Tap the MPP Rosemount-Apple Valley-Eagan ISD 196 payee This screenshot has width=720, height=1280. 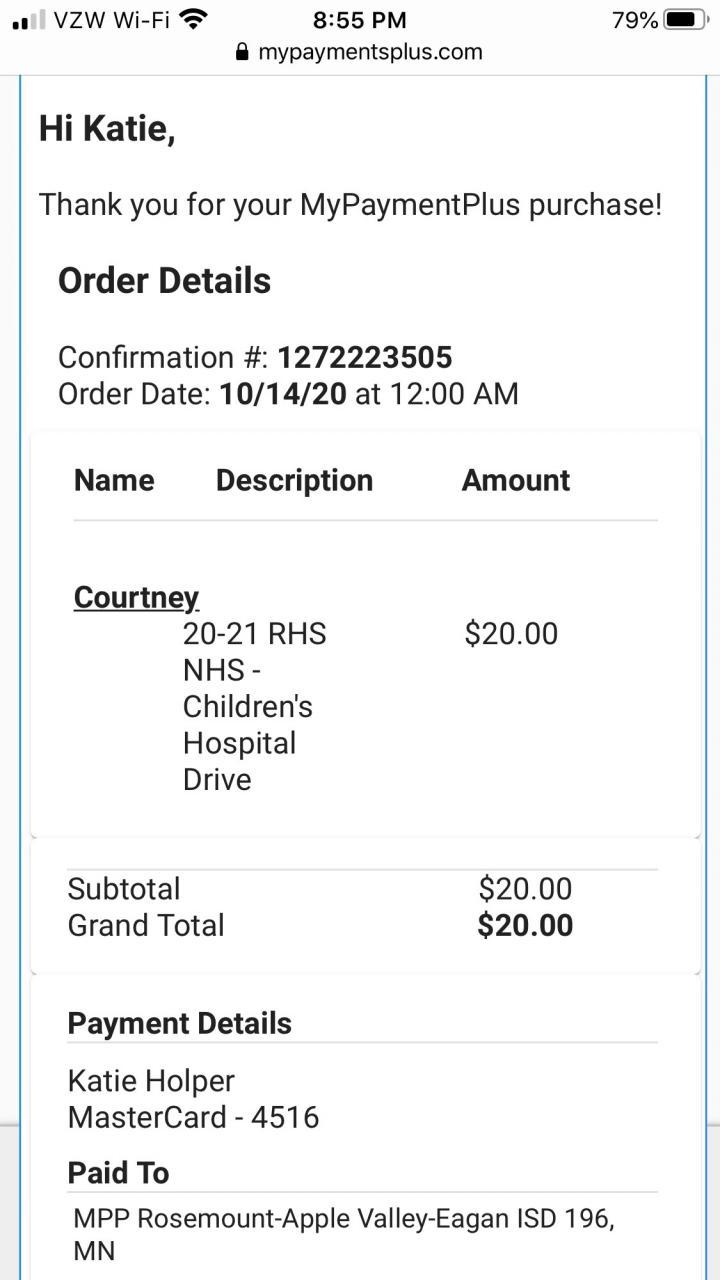click(x=343, y=1219)
